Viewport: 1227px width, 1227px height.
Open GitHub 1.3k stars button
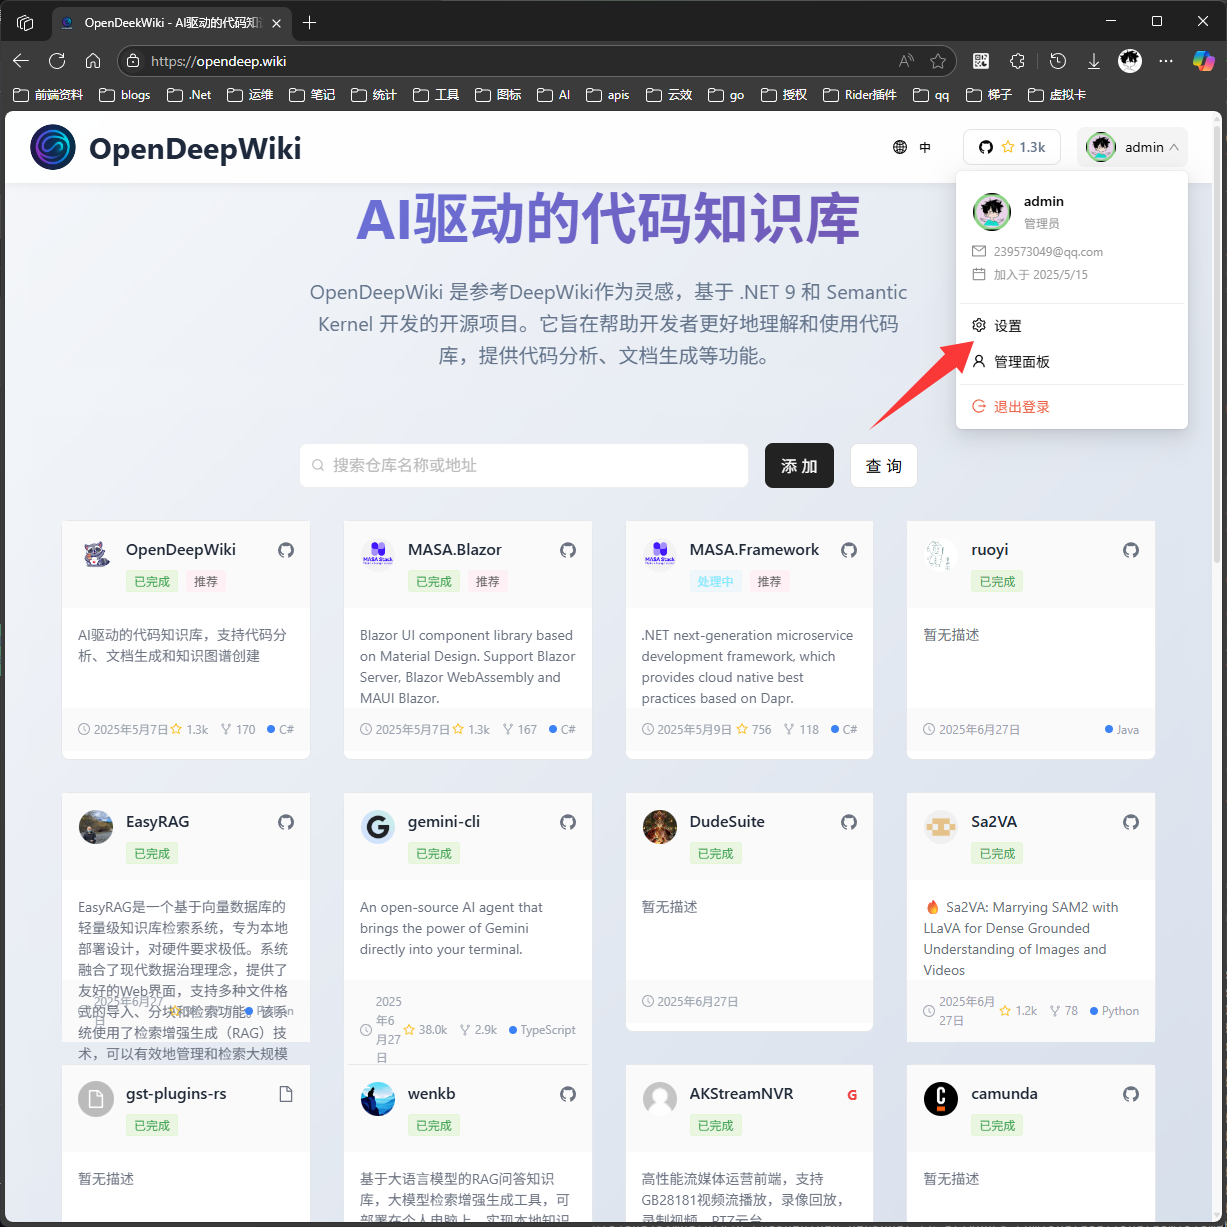tap(1011, 147)
